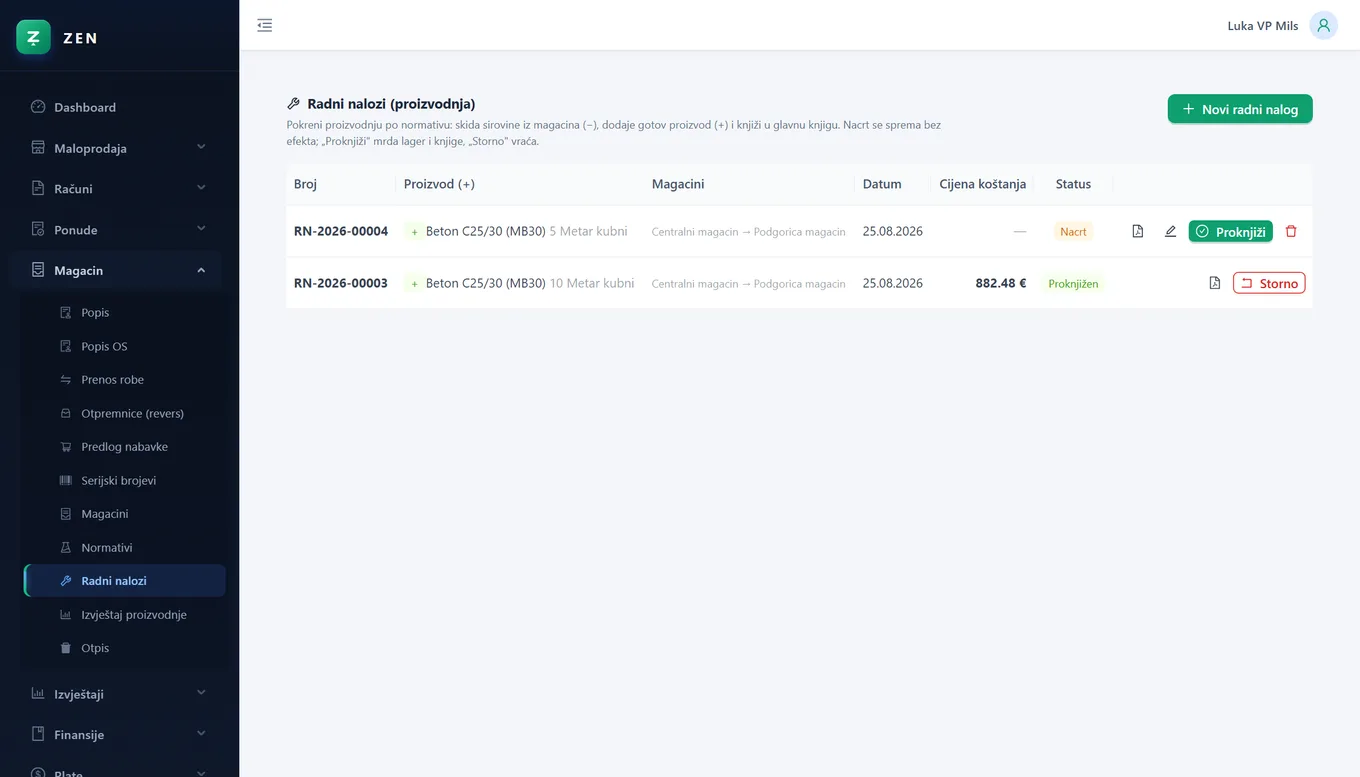This screenshot has width=1360, height=777.
Task: Expand the Maloprodaja menu chevron
Action: 201,147
